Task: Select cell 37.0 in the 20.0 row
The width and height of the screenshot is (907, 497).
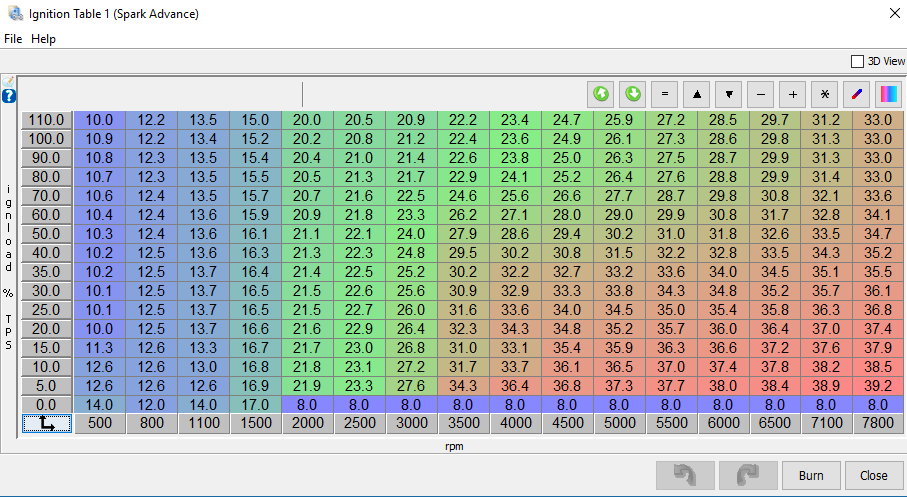Action: [826, 329]
